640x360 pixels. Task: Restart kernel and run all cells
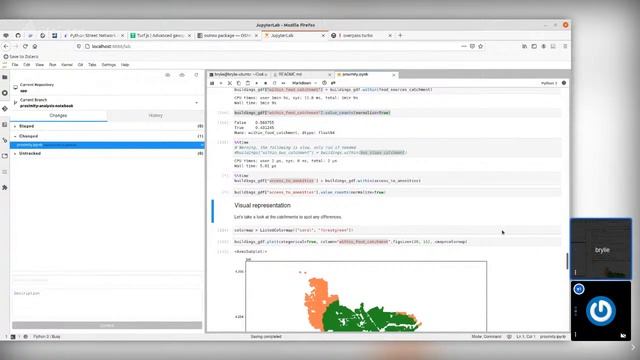tap(284, 83)
